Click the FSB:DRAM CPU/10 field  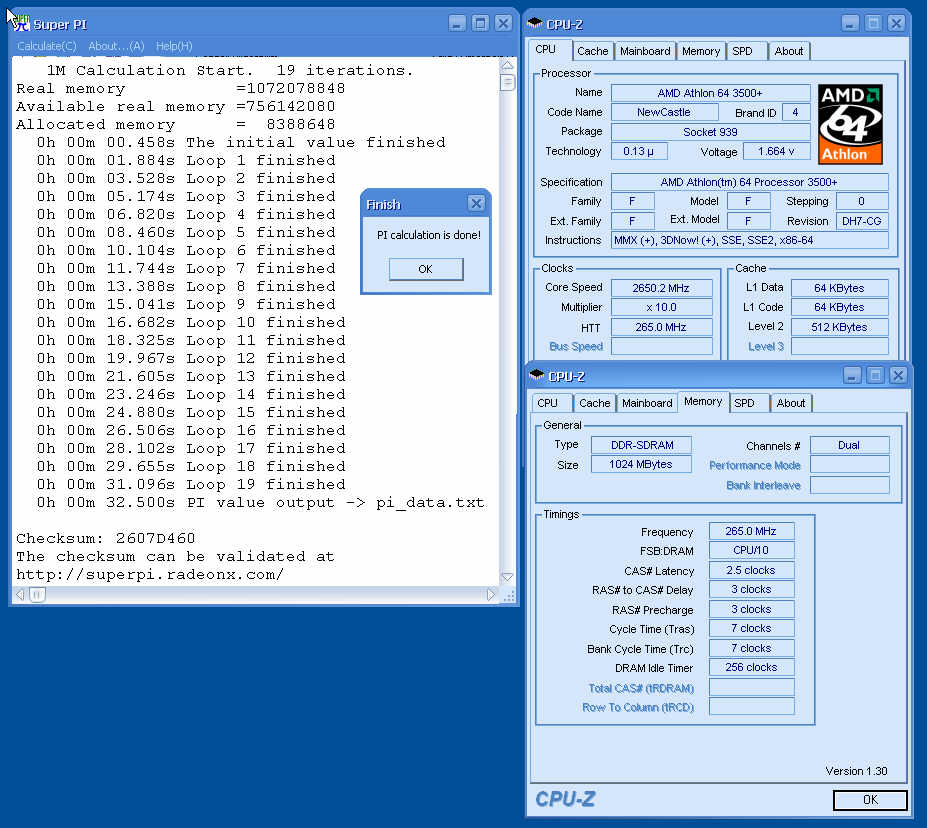pos(751,550)
